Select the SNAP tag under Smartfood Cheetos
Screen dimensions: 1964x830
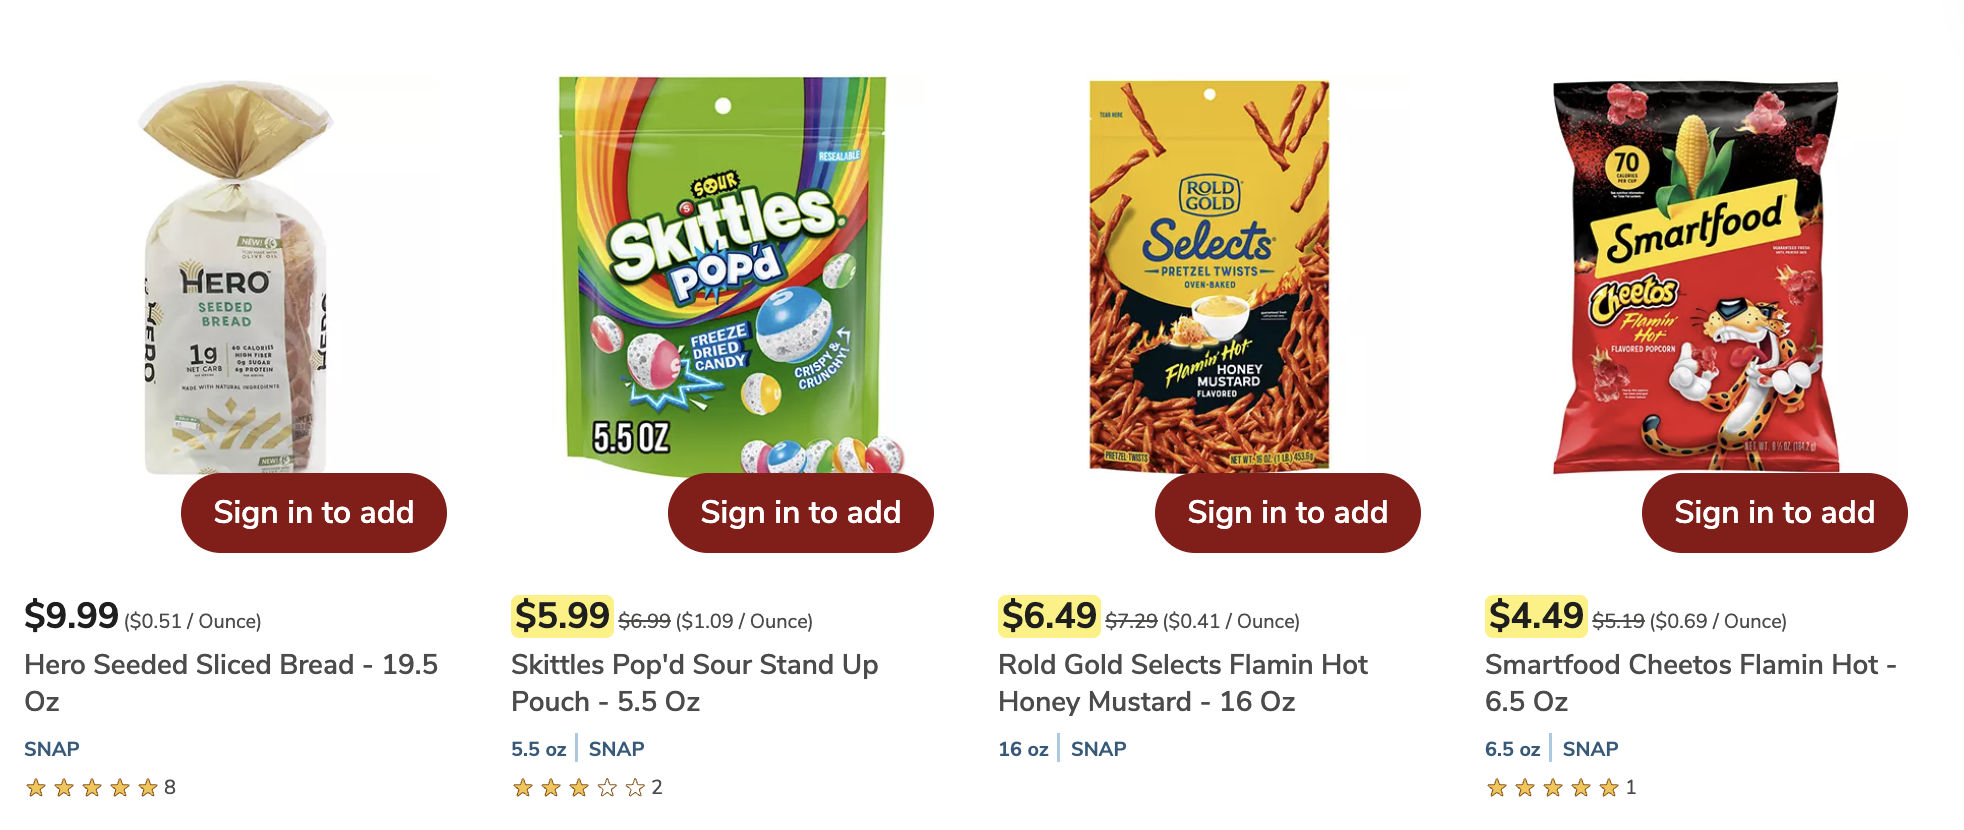[x=1589, y=748]
